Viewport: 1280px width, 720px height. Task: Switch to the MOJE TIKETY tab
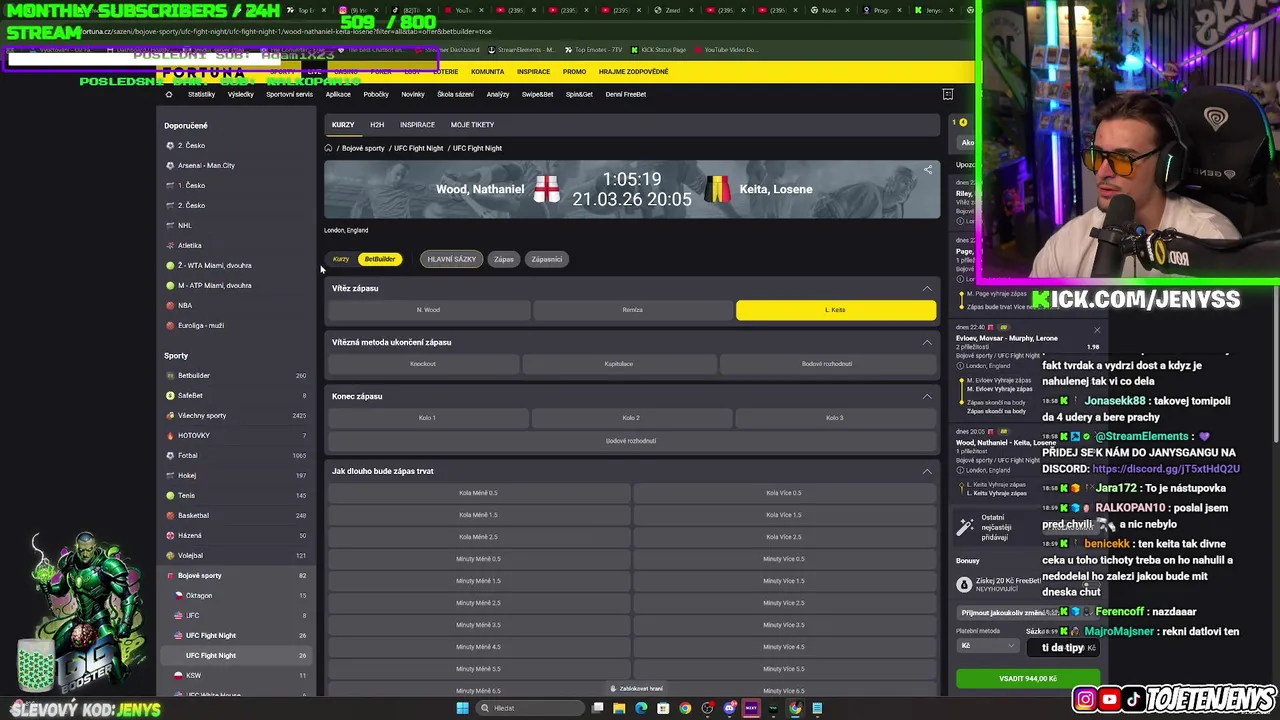[472, 125]
